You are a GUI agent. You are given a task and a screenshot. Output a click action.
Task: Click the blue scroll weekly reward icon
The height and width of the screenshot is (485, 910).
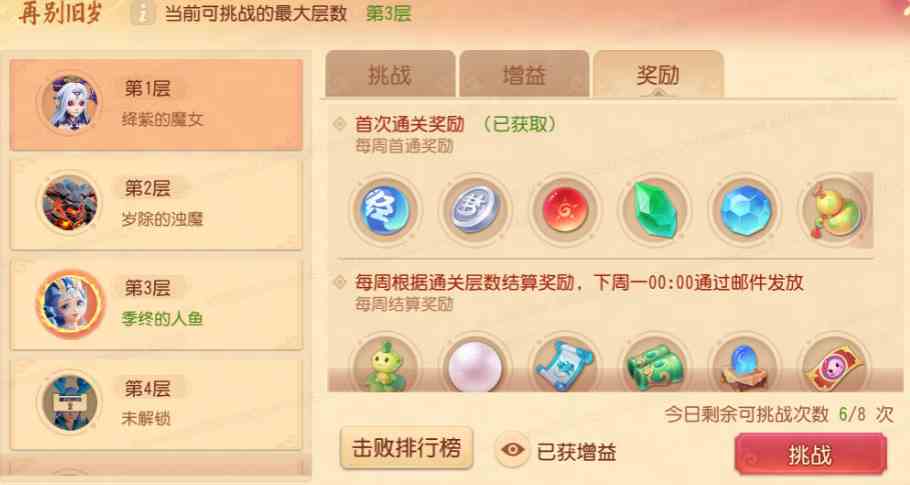point(565,363)
